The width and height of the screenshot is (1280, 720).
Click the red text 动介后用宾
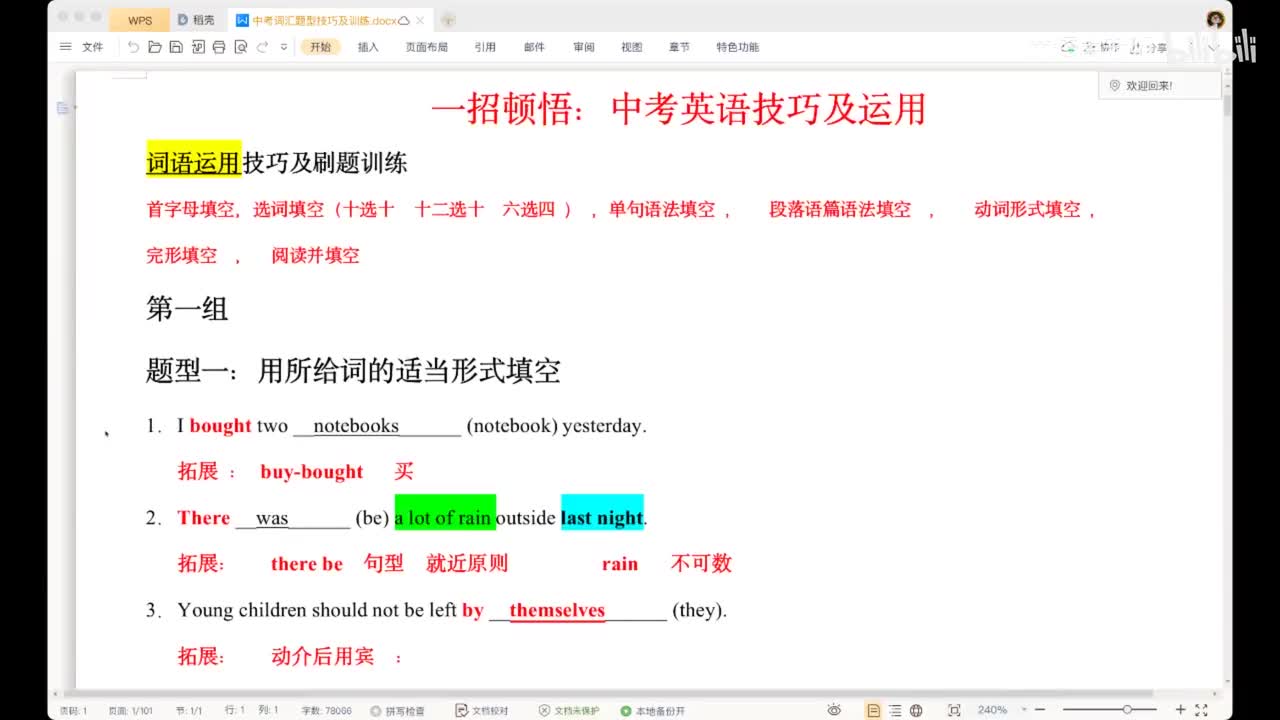[322, 657]
